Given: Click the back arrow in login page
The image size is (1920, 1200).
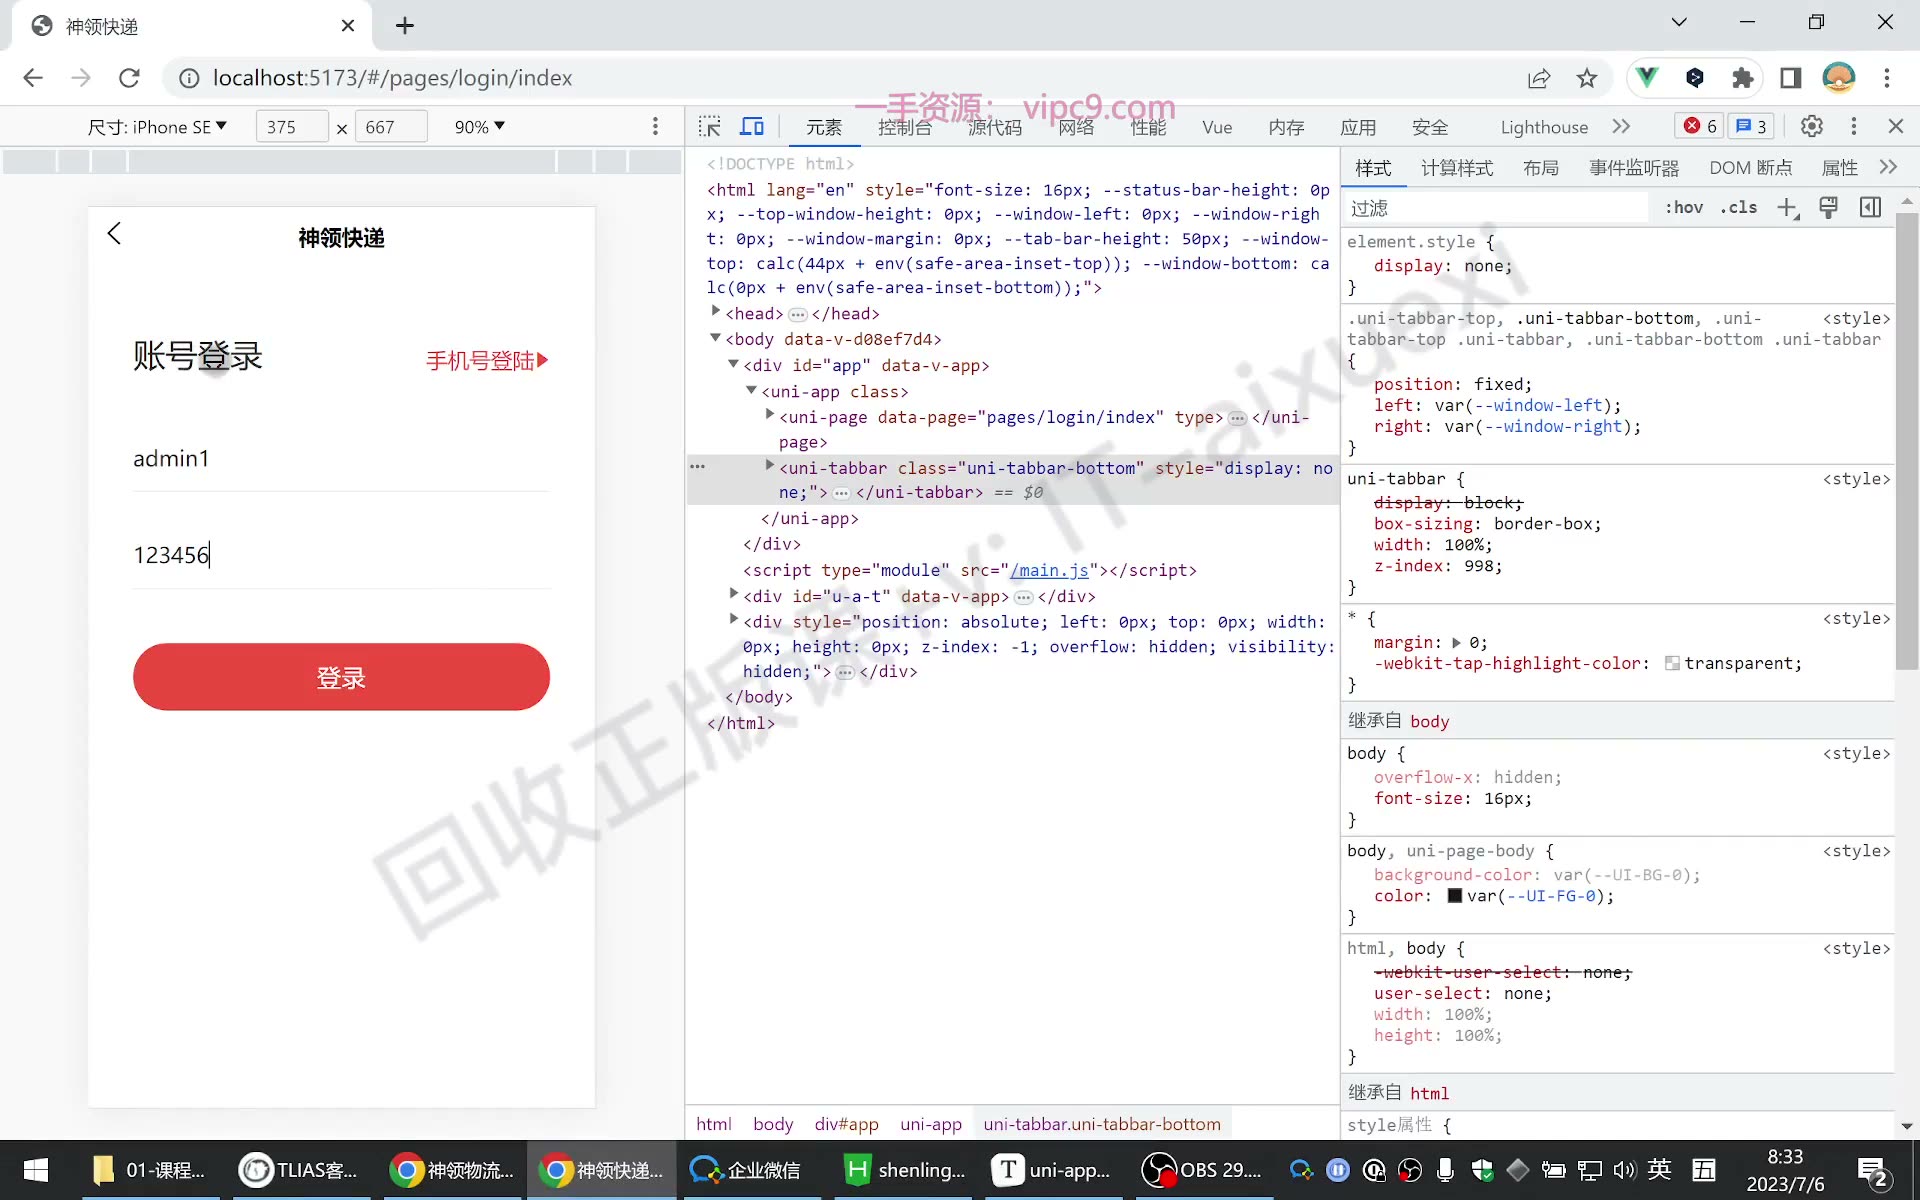Looking at the screenshot, I should pos(114,233).
